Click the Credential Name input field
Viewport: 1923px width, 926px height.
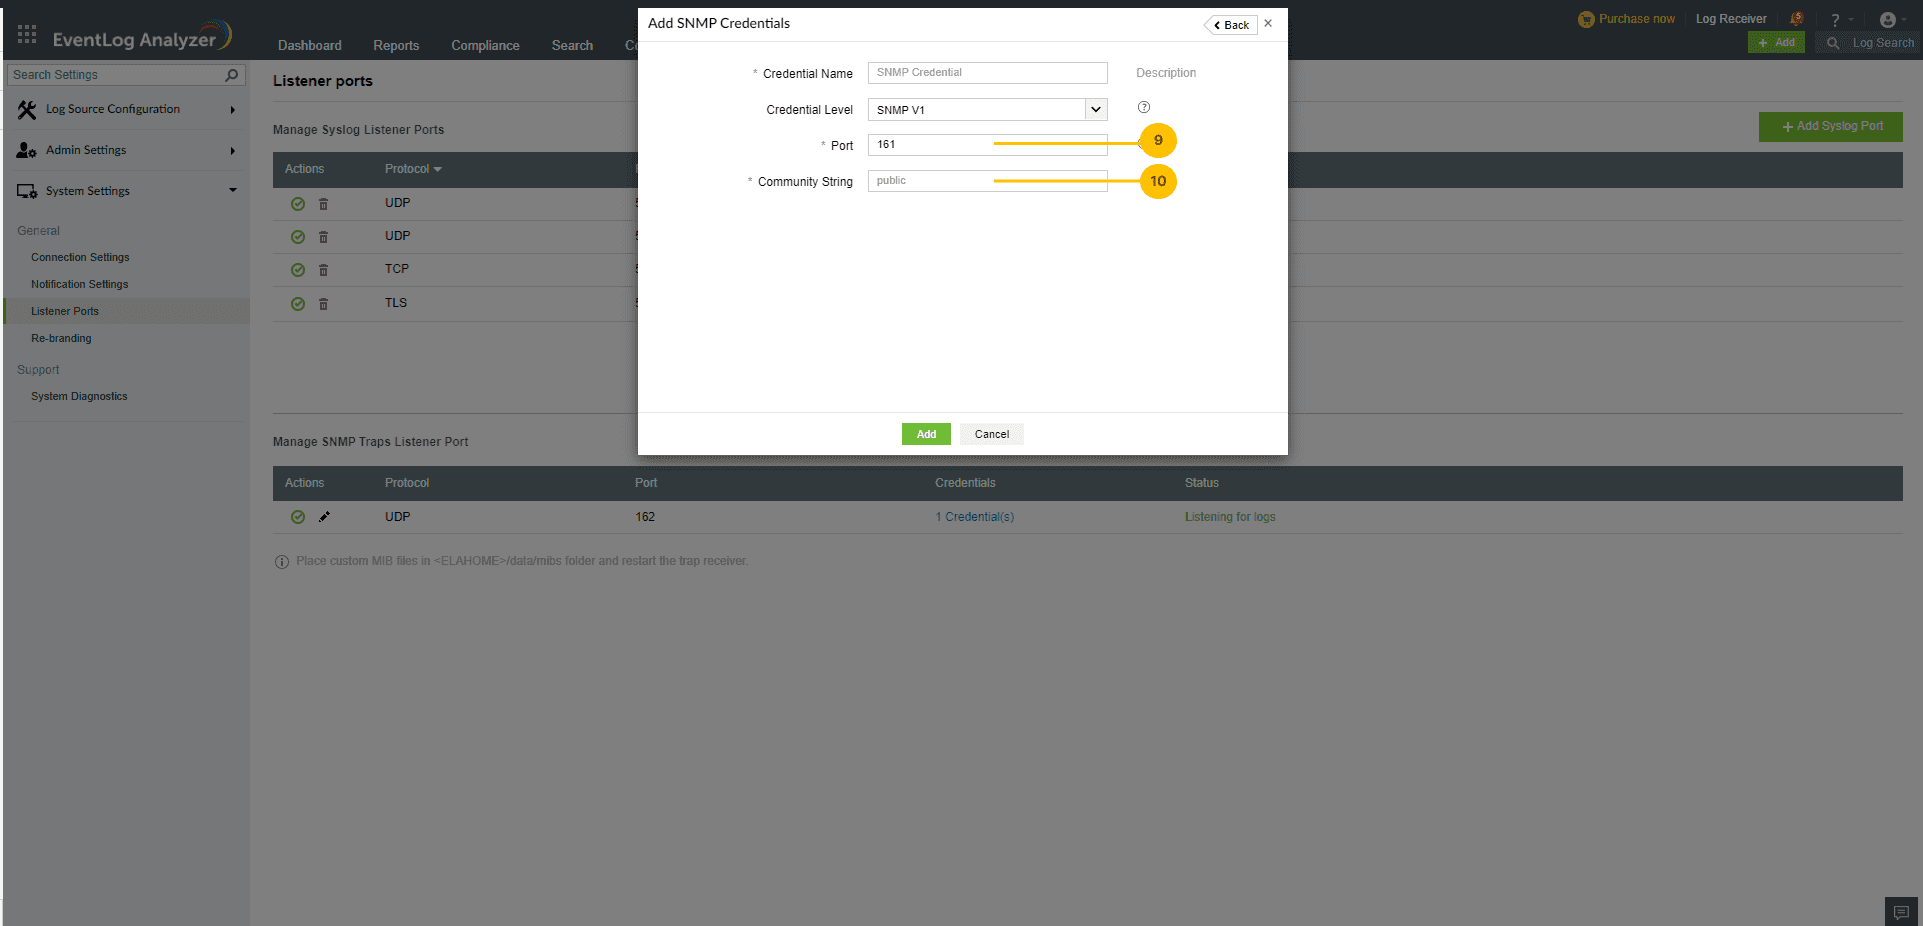[987, 72]
